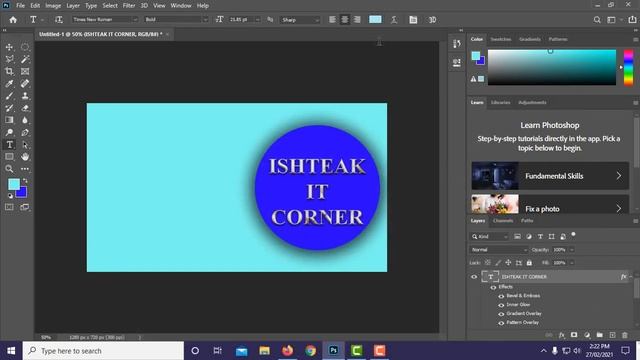The width and height of the screenshot is (640, 360).
Task: Open the anti-aliasing Sharp dropdown
Action: point(317,20)
